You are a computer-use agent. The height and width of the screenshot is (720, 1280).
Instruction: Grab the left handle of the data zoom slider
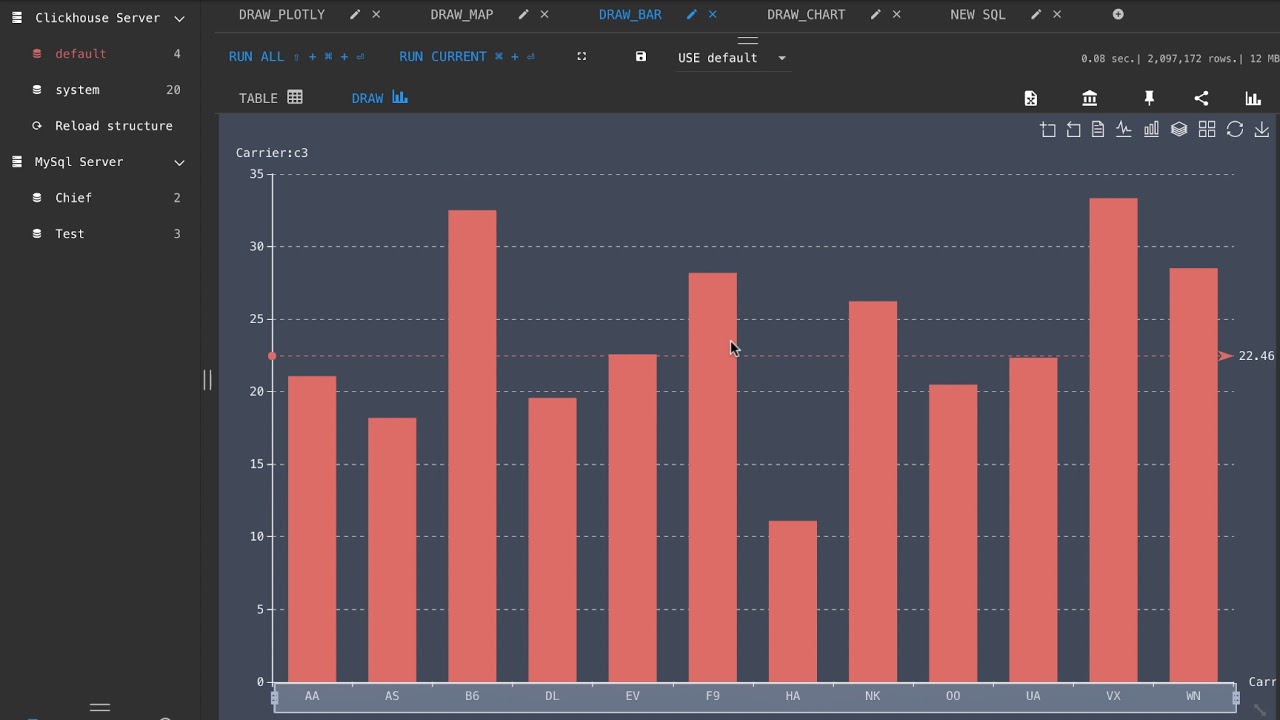point(275,698)
